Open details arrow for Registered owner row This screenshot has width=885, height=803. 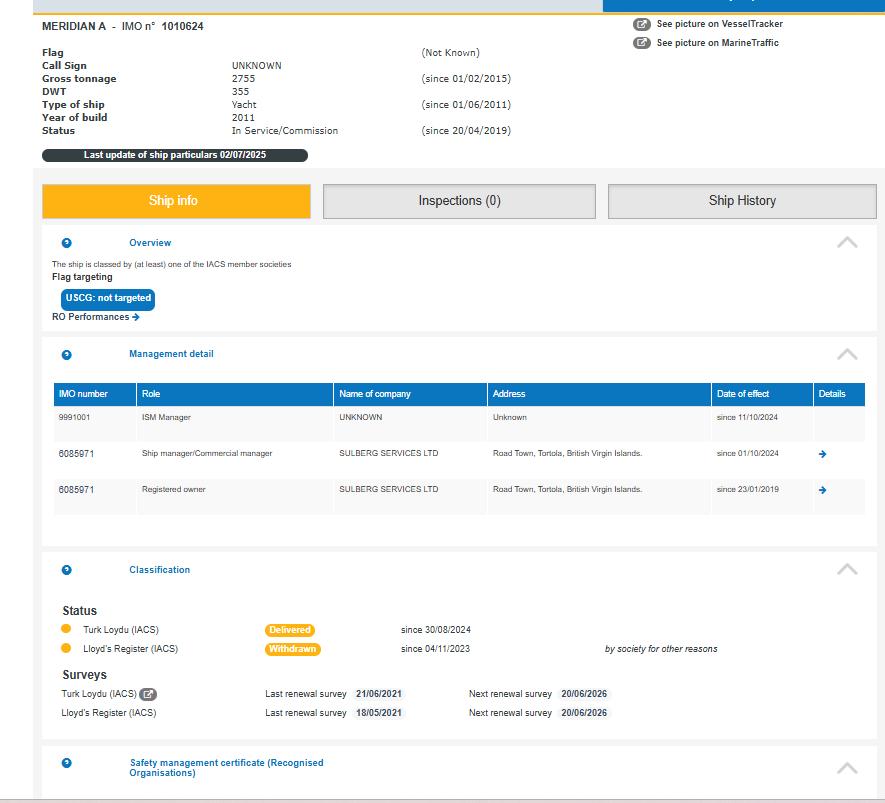pyautogui.click(x=822, y=490)
